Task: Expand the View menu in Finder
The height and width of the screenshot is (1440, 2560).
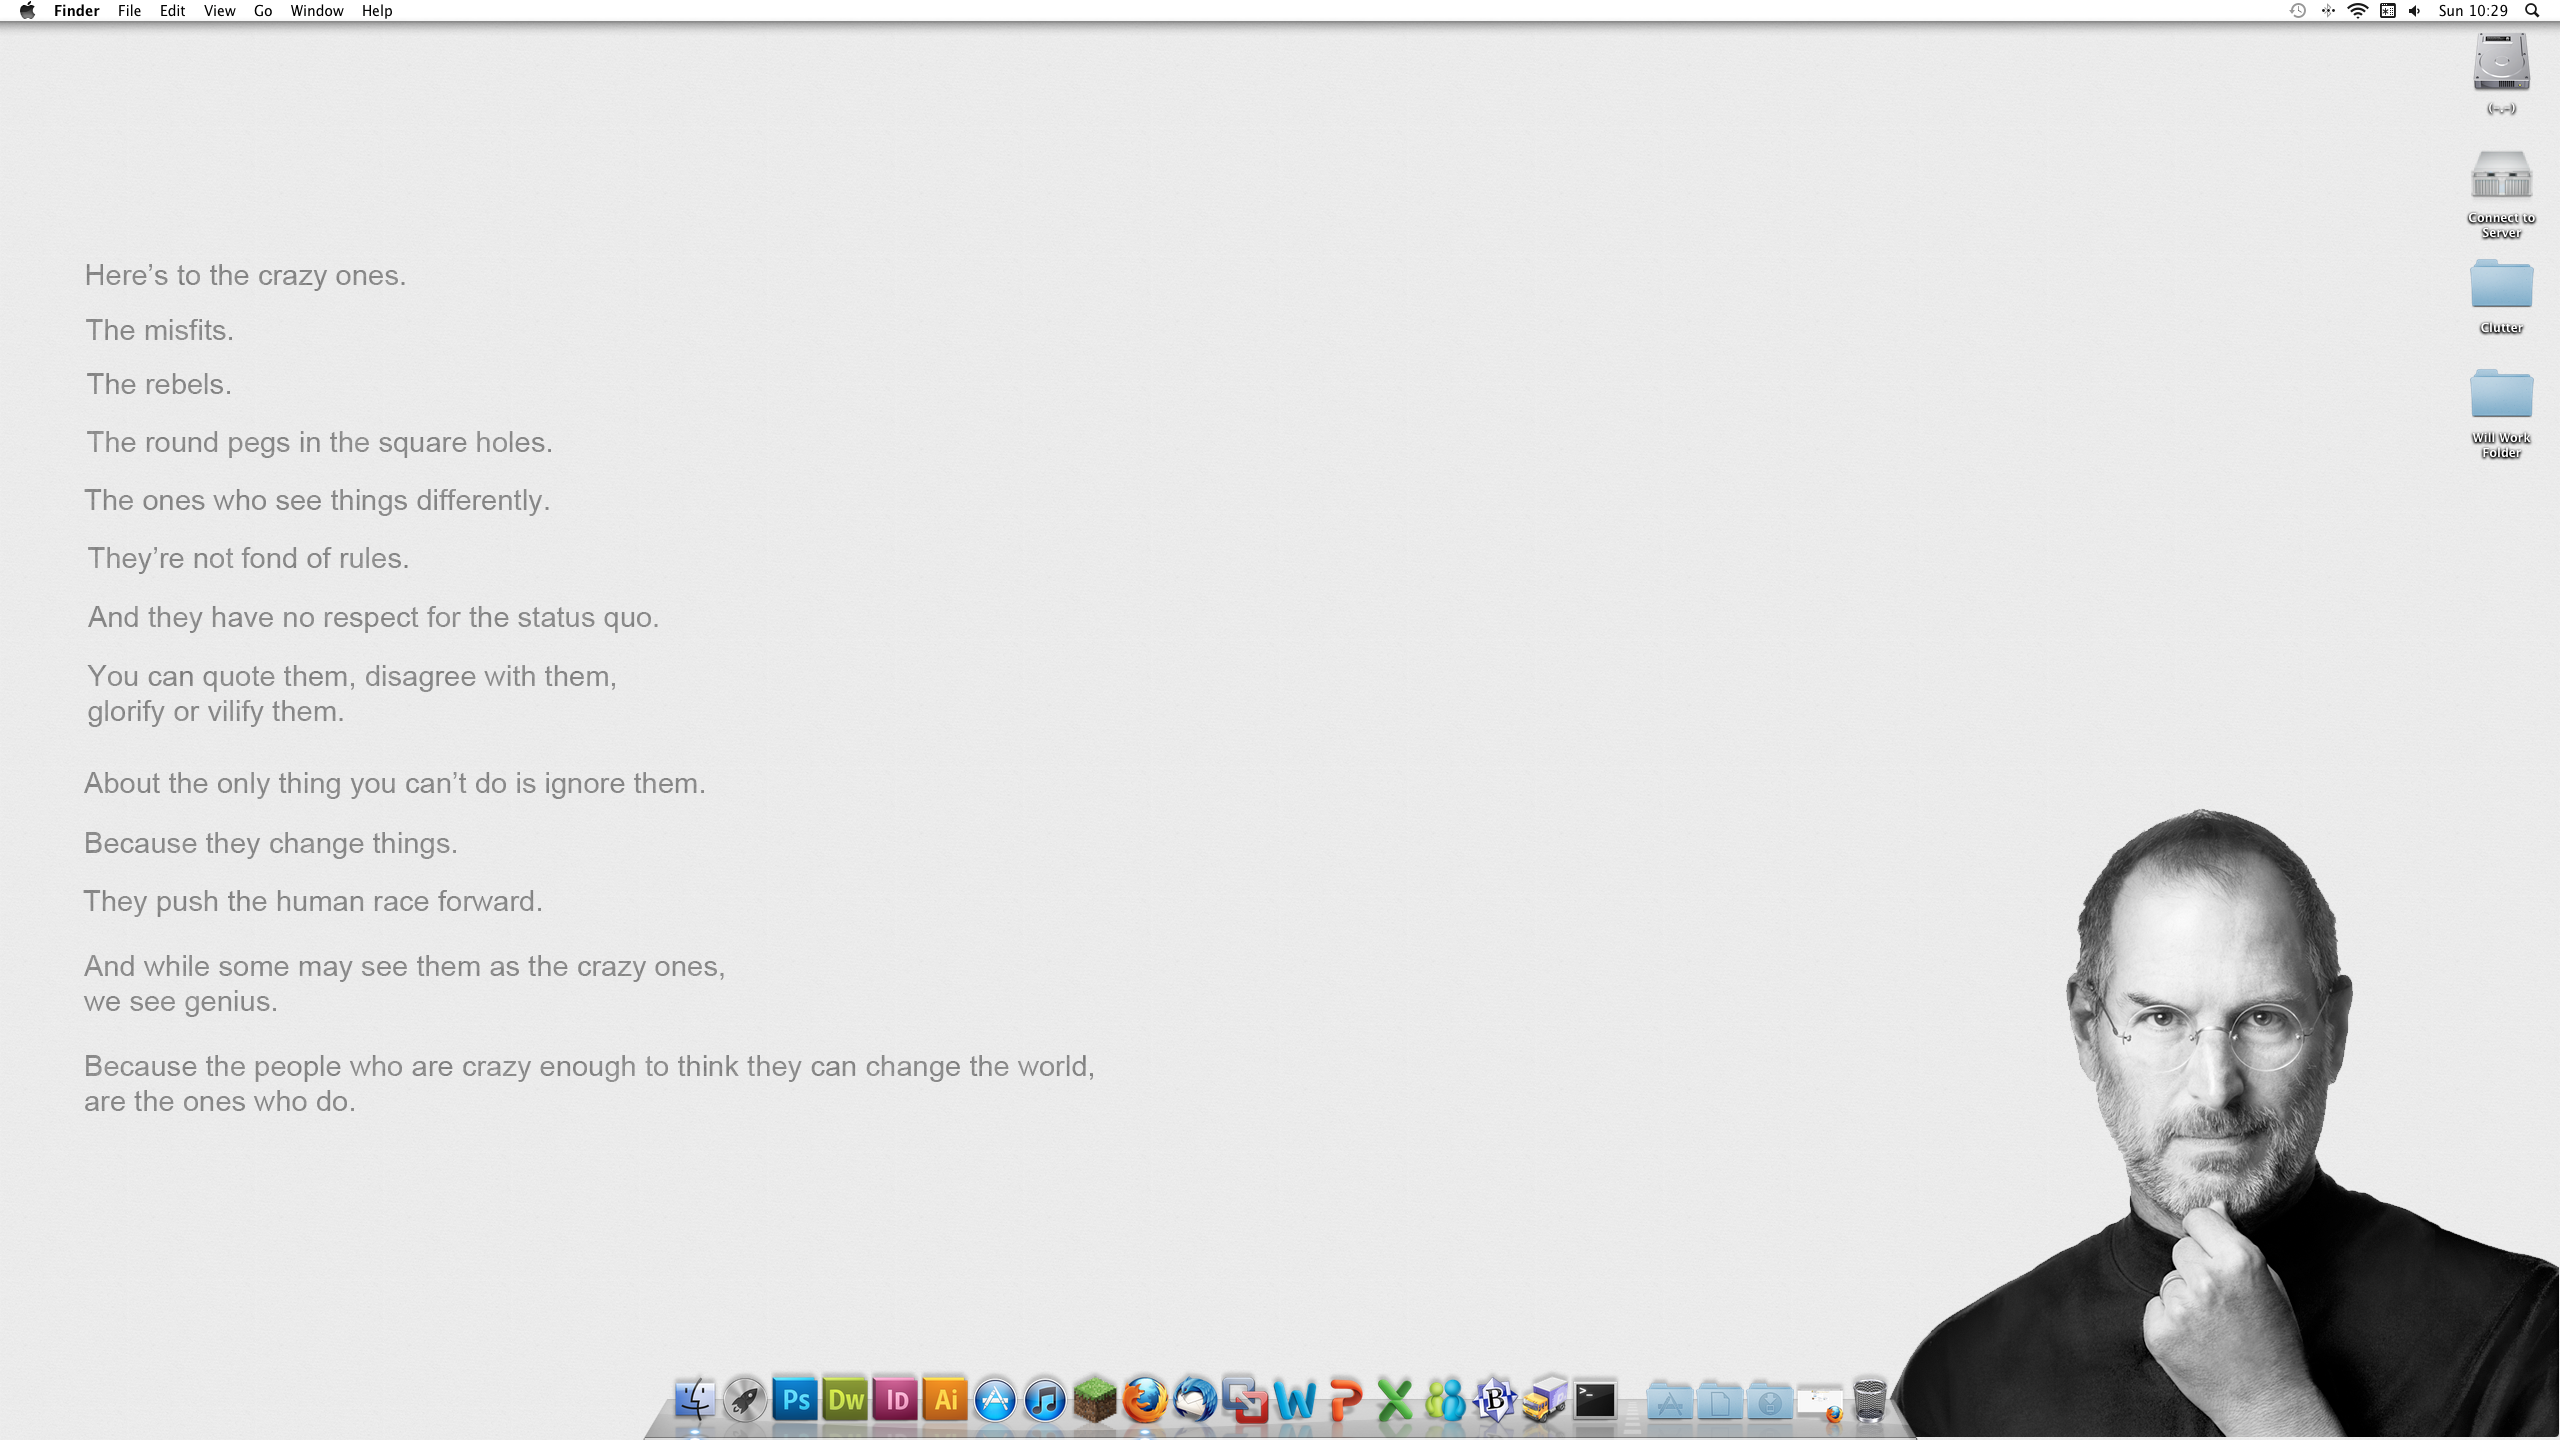Action: pos(218,11)
